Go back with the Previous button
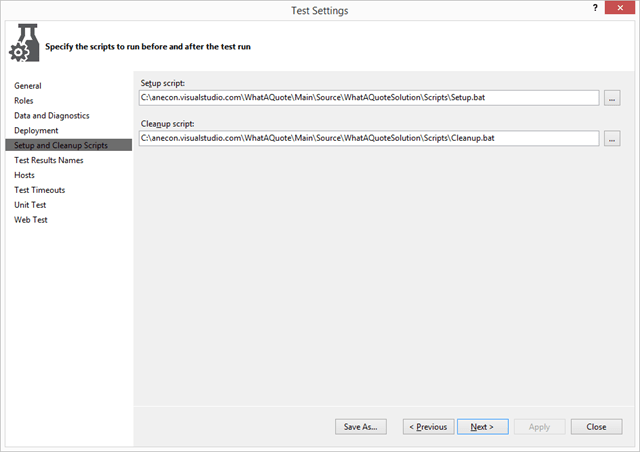Screen dimensions: 640x452 point(426,427)
